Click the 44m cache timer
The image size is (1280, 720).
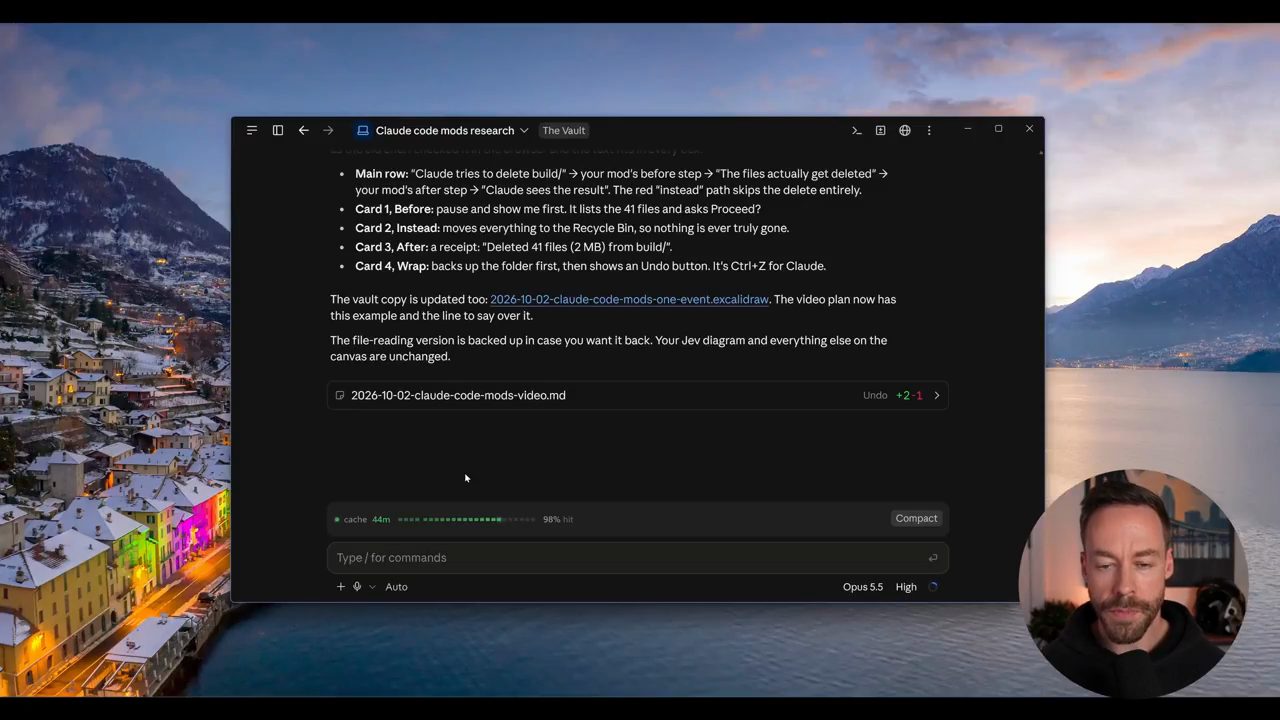[x=381, y=519]
